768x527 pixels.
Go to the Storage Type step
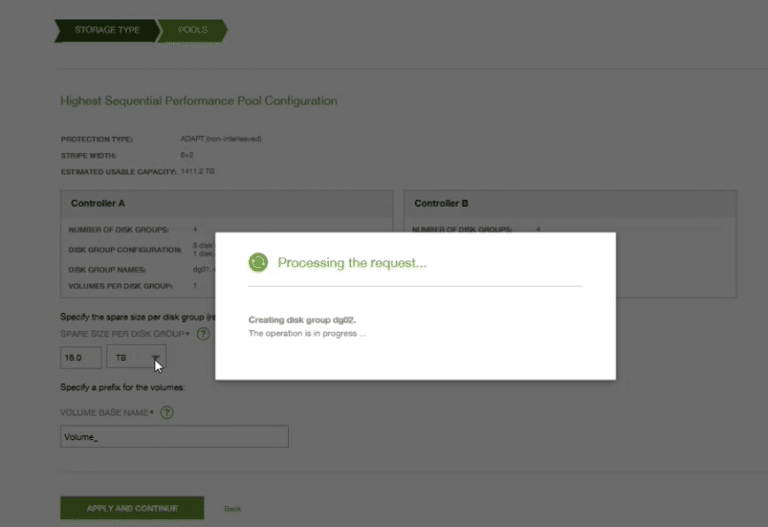(107, 30)
